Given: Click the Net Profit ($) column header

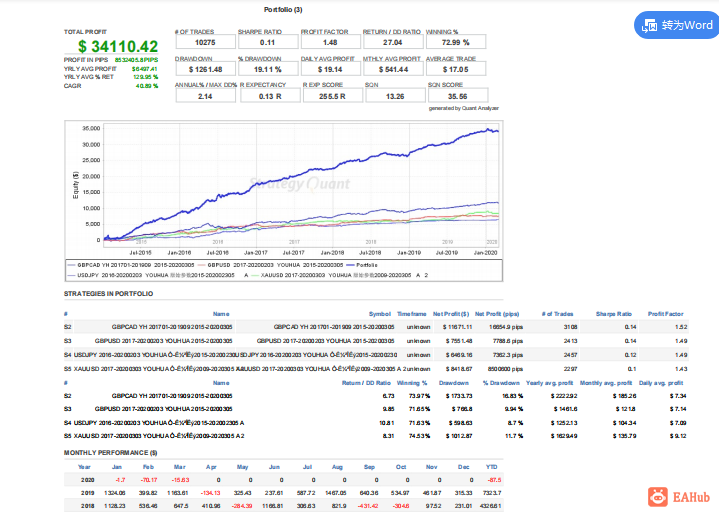Looking at the screenshot, I should [451, 314].
